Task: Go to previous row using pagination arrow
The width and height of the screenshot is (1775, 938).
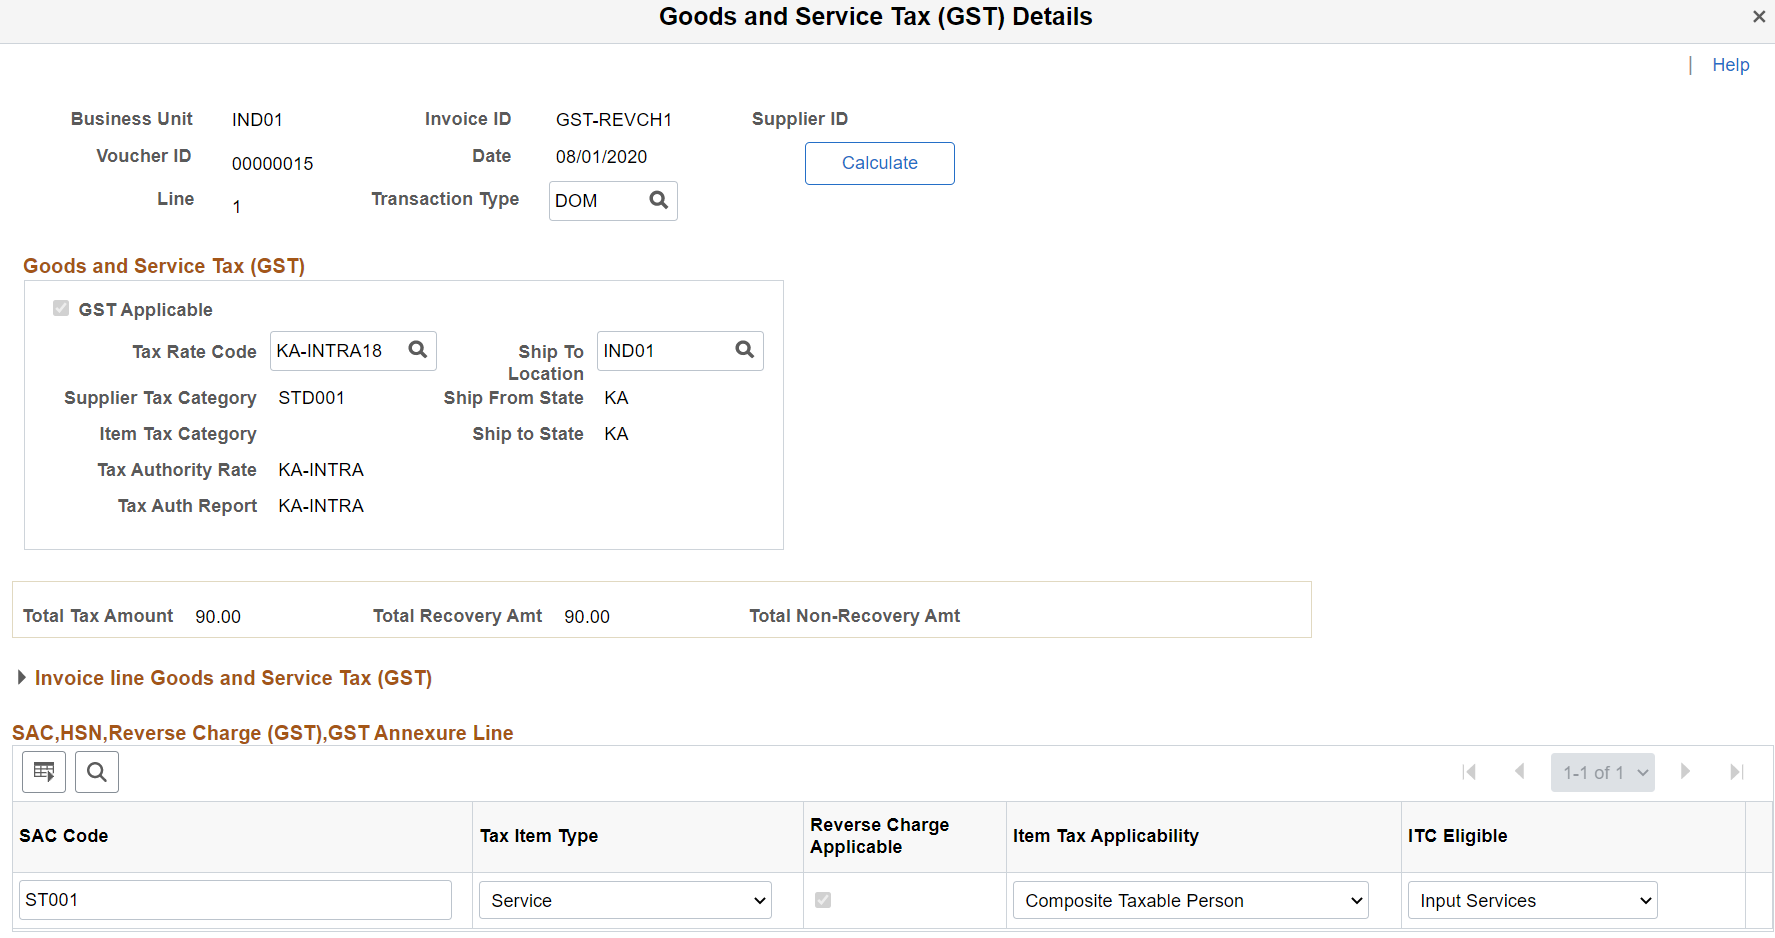Action: pos(1520,771)
